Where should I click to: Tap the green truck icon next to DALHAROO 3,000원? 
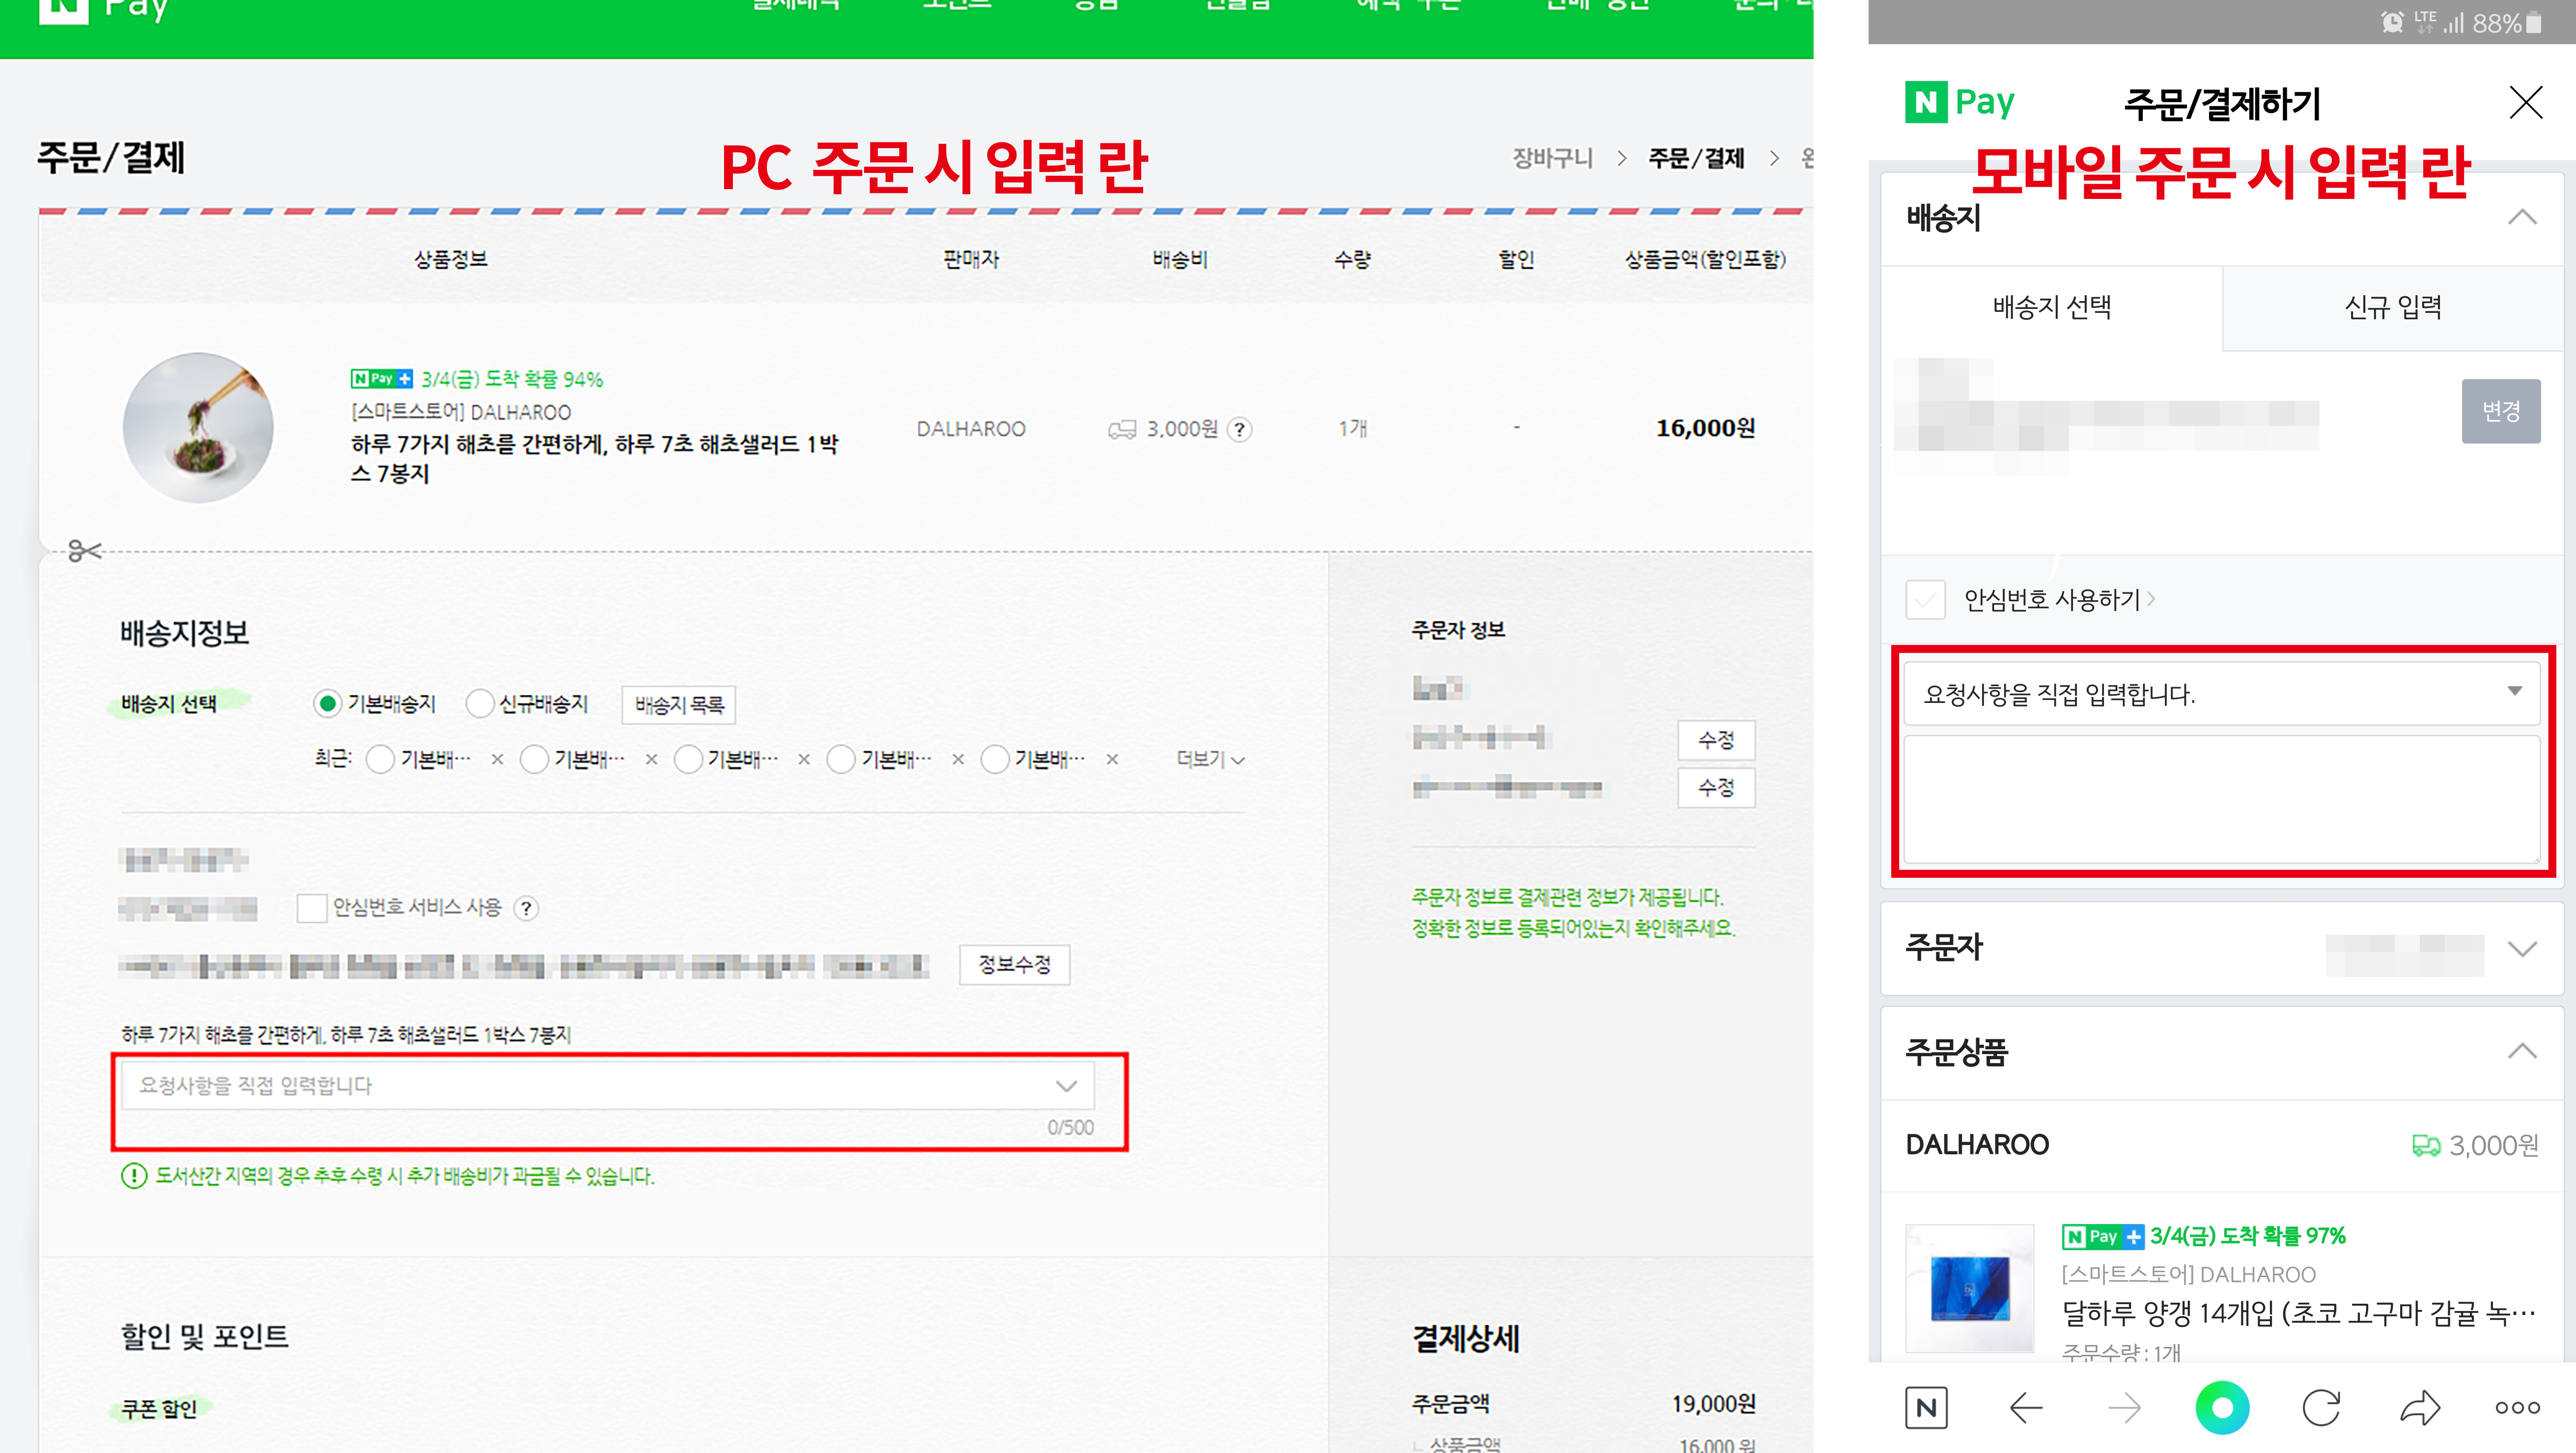(x=2426, y=1146)
